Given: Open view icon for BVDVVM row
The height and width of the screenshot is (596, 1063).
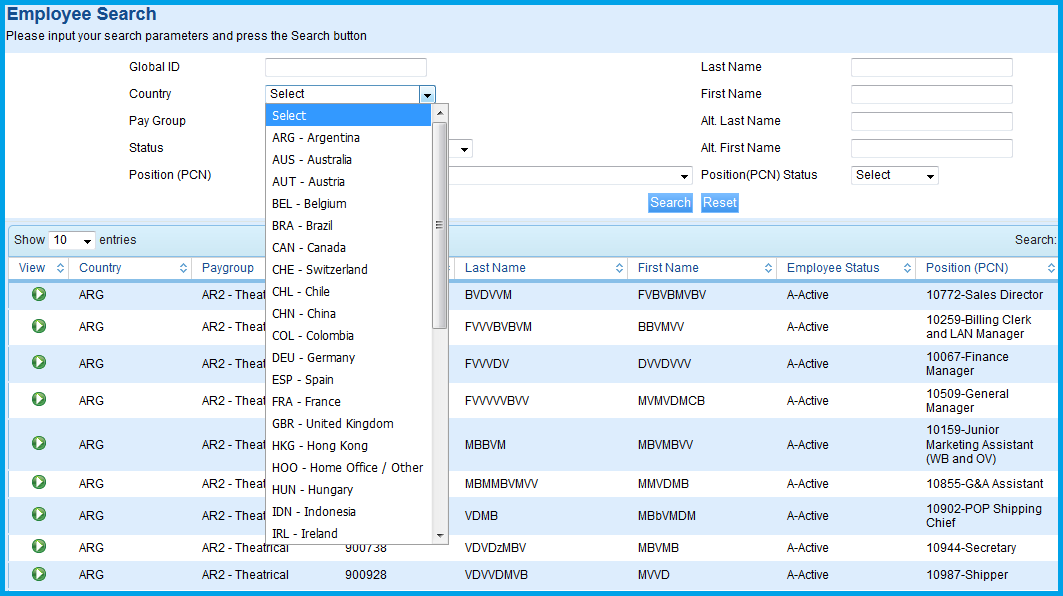Looking at the screenshot, I should click(39, 295).
